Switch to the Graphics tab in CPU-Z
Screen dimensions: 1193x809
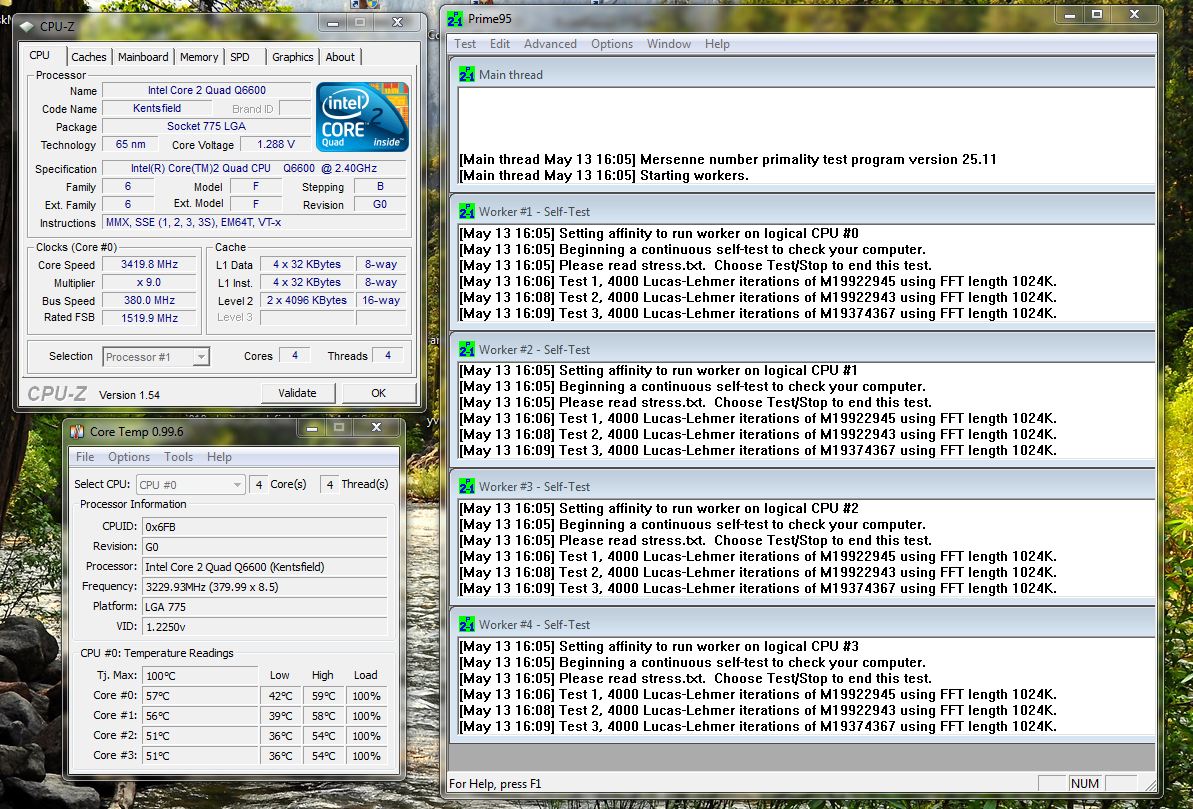coord(292,57)
